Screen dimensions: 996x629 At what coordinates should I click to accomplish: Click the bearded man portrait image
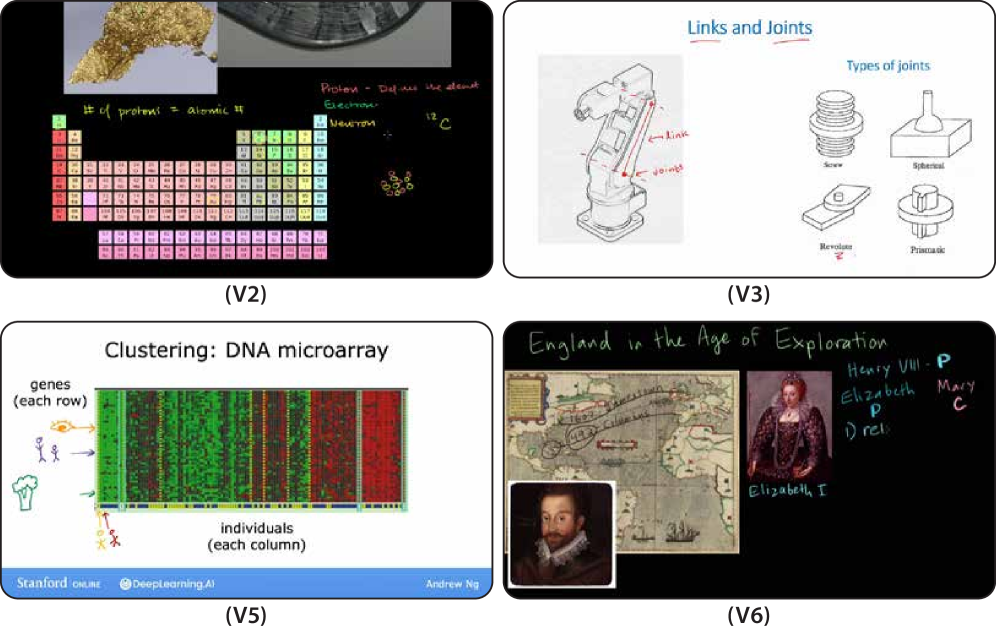pos(562,534)
